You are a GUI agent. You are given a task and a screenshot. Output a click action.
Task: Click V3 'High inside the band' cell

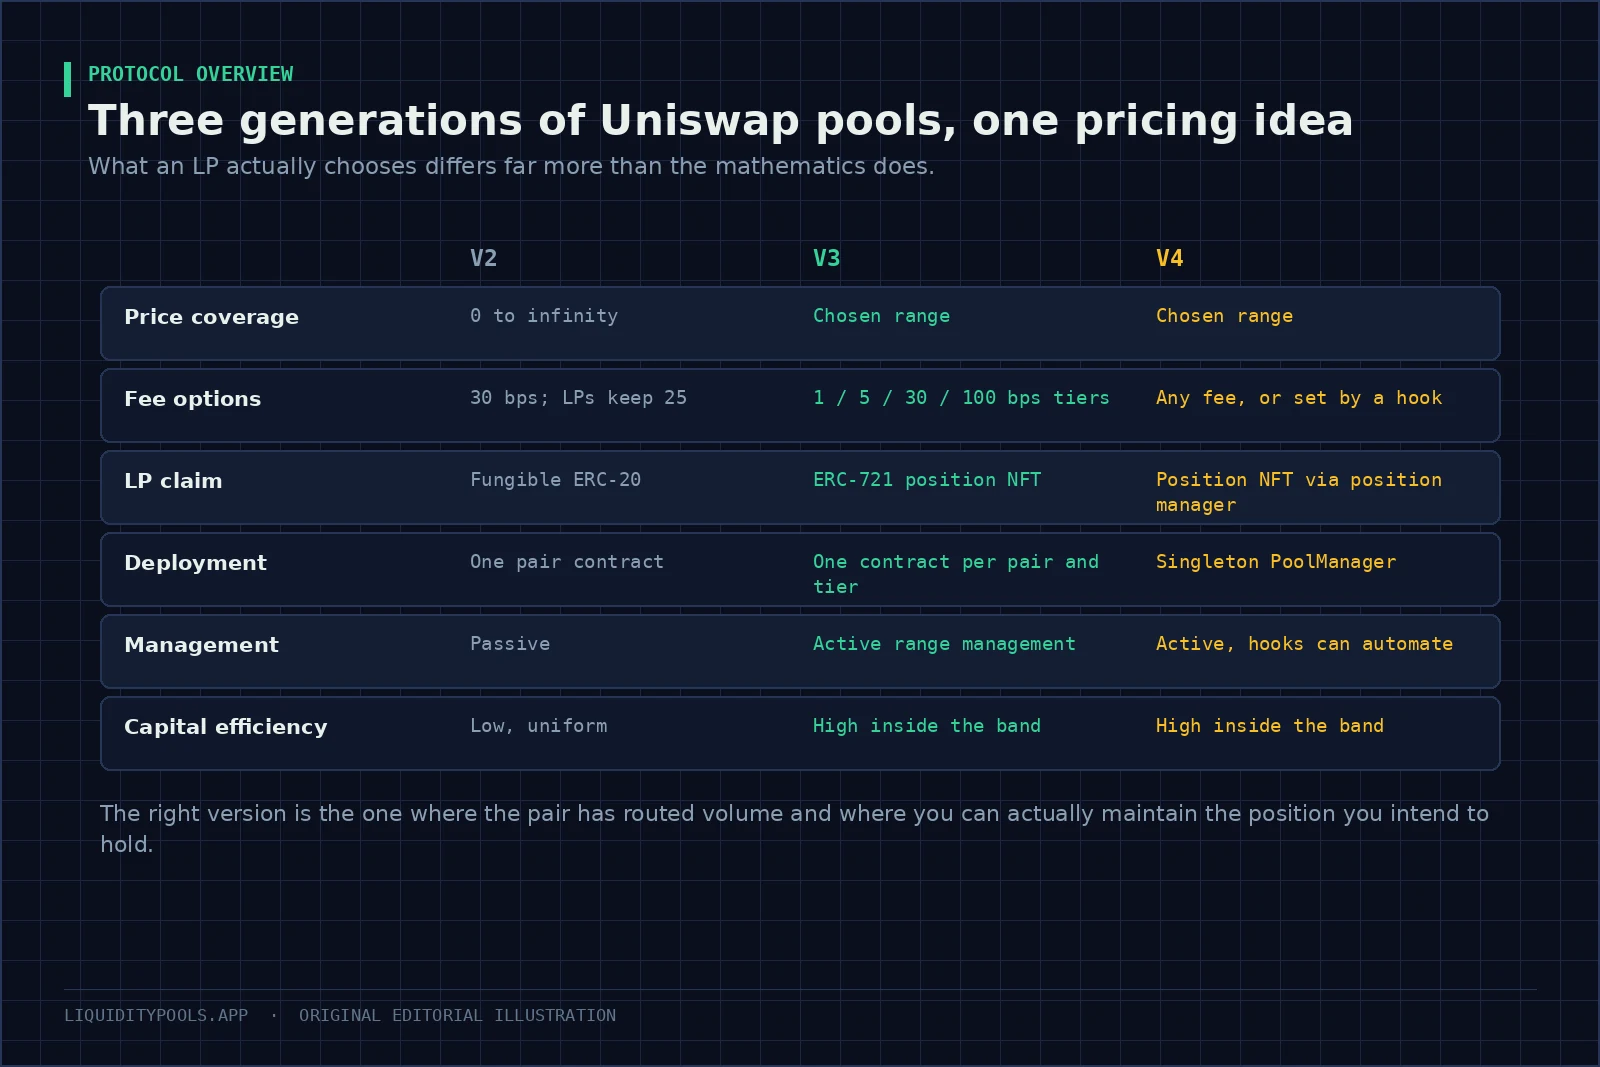click(x=927, y=726)
